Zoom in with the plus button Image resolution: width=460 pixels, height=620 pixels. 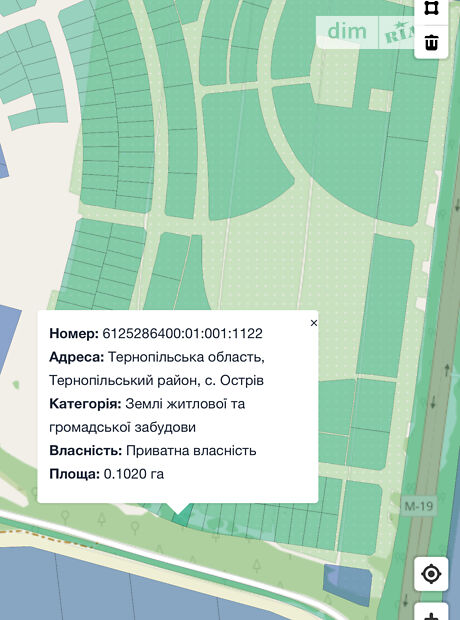[x=431, y=614]
